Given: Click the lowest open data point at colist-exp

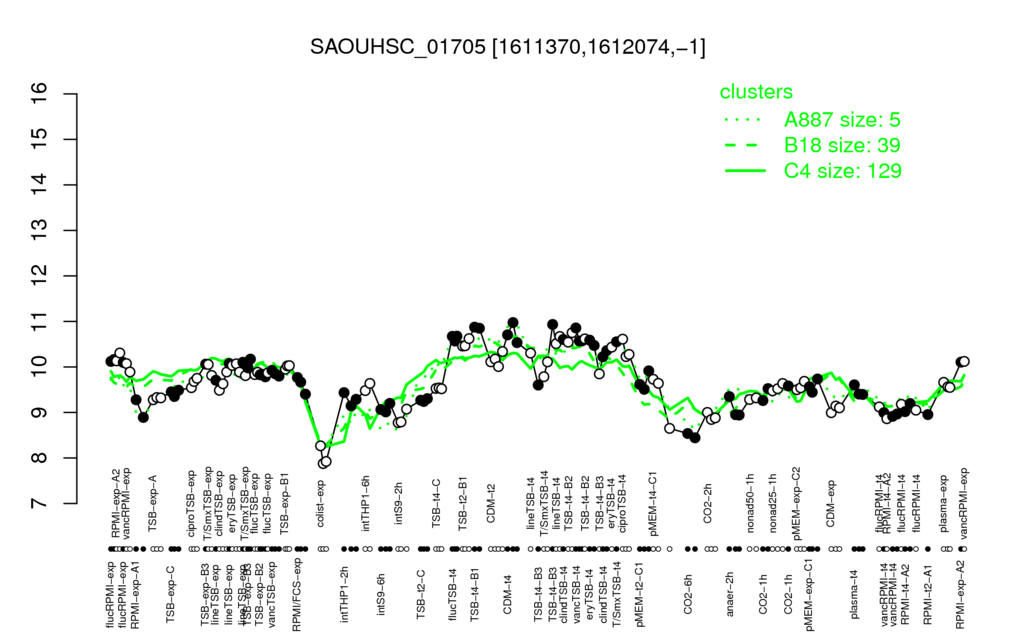Looking at the screenshot, I should point(322,463).
